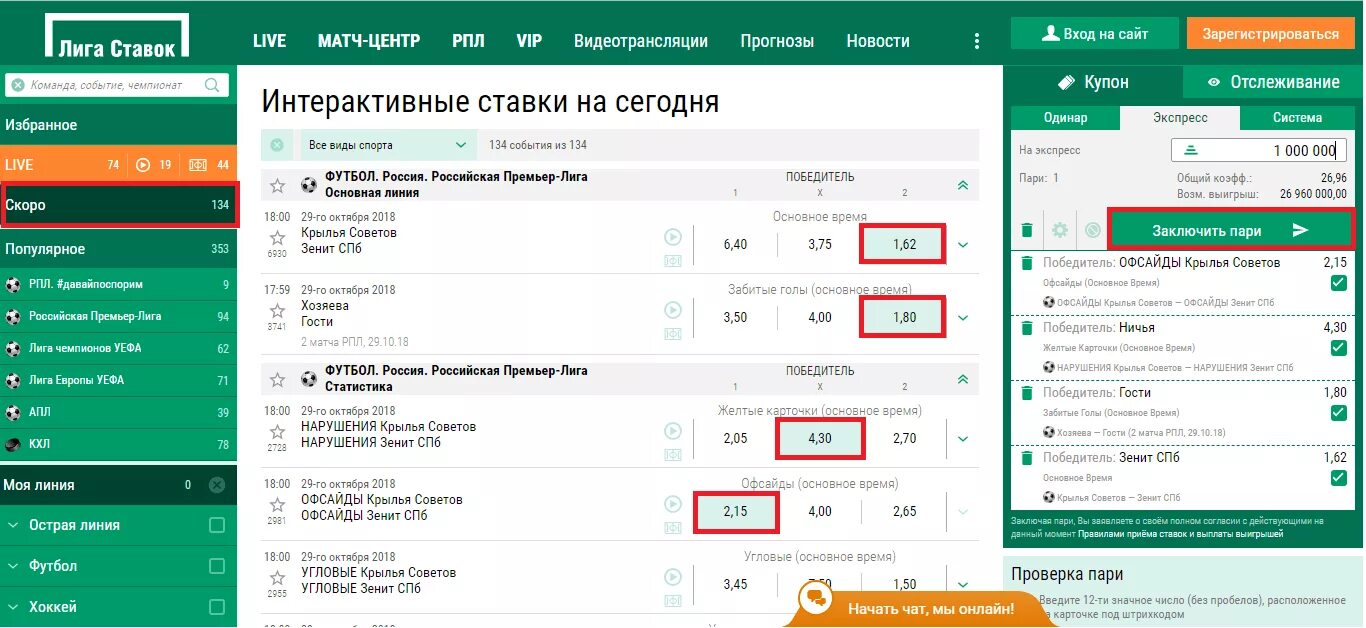
Task: Star the НАРУШЕНИЯ Крылья Советов match
Action: [278, 432]
